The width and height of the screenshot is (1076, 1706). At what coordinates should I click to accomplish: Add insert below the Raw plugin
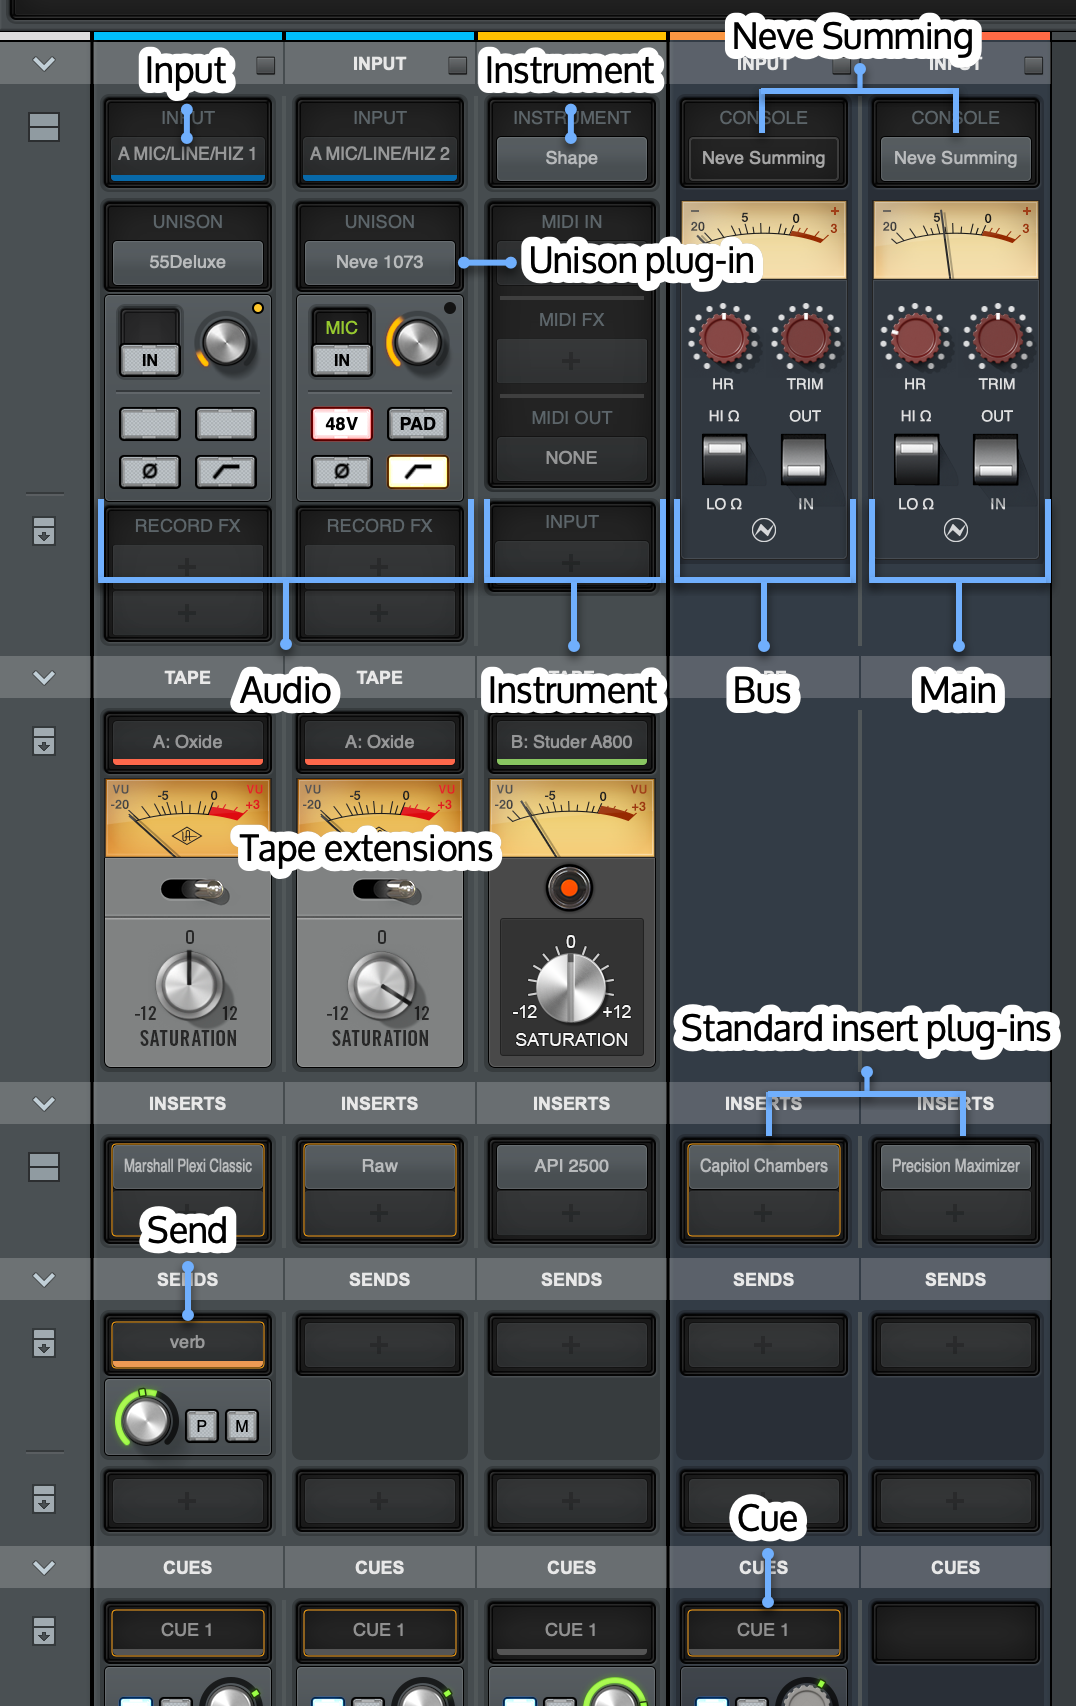[380, 1213]
